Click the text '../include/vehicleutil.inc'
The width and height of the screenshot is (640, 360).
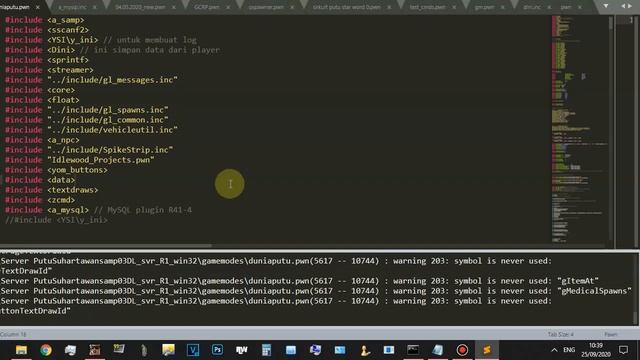pyautogui.click(x=112, y=130)
